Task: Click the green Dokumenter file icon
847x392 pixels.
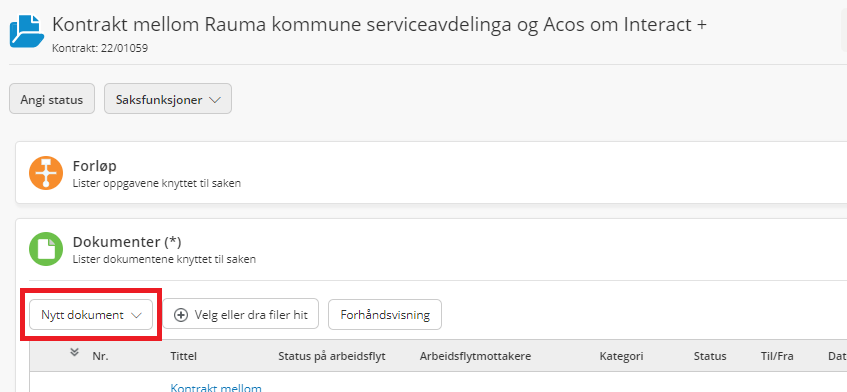Action: coord(45,249)
